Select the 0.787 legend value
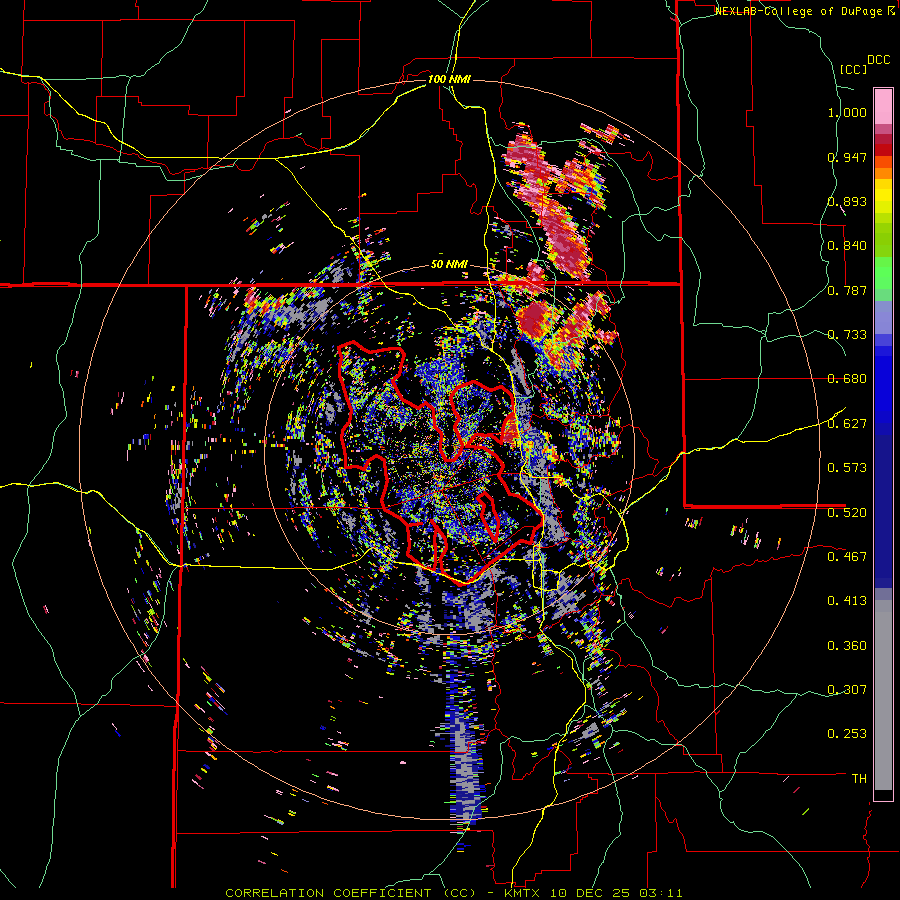This screenshot has width=900, height=900. pyautogui.click(x=847, y=290)
